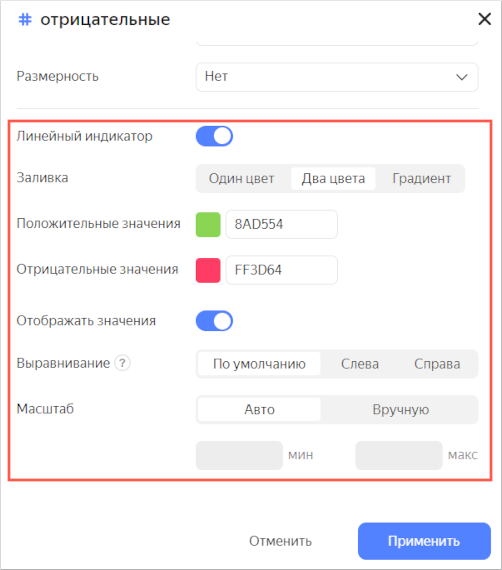Click the 8AD554 hex color field

click(x=282, y=224)
